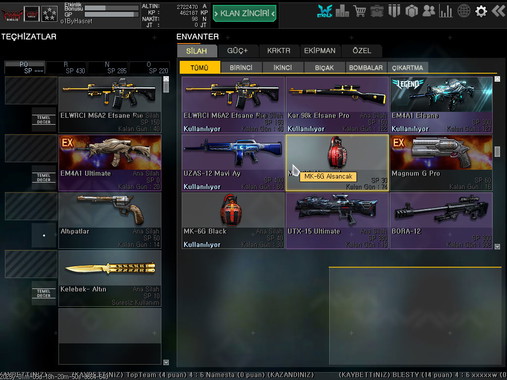Switch to the EKİPMAN tab
Screen dimensions: 507x380
320,51
